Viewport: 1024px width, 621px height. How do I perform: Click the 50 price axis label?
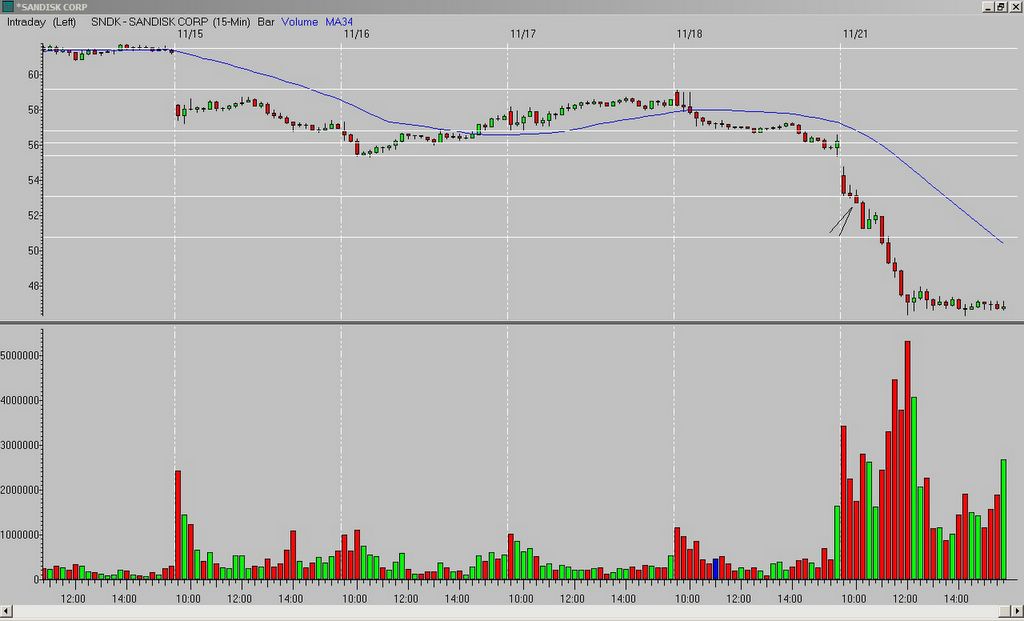(34, 251)
